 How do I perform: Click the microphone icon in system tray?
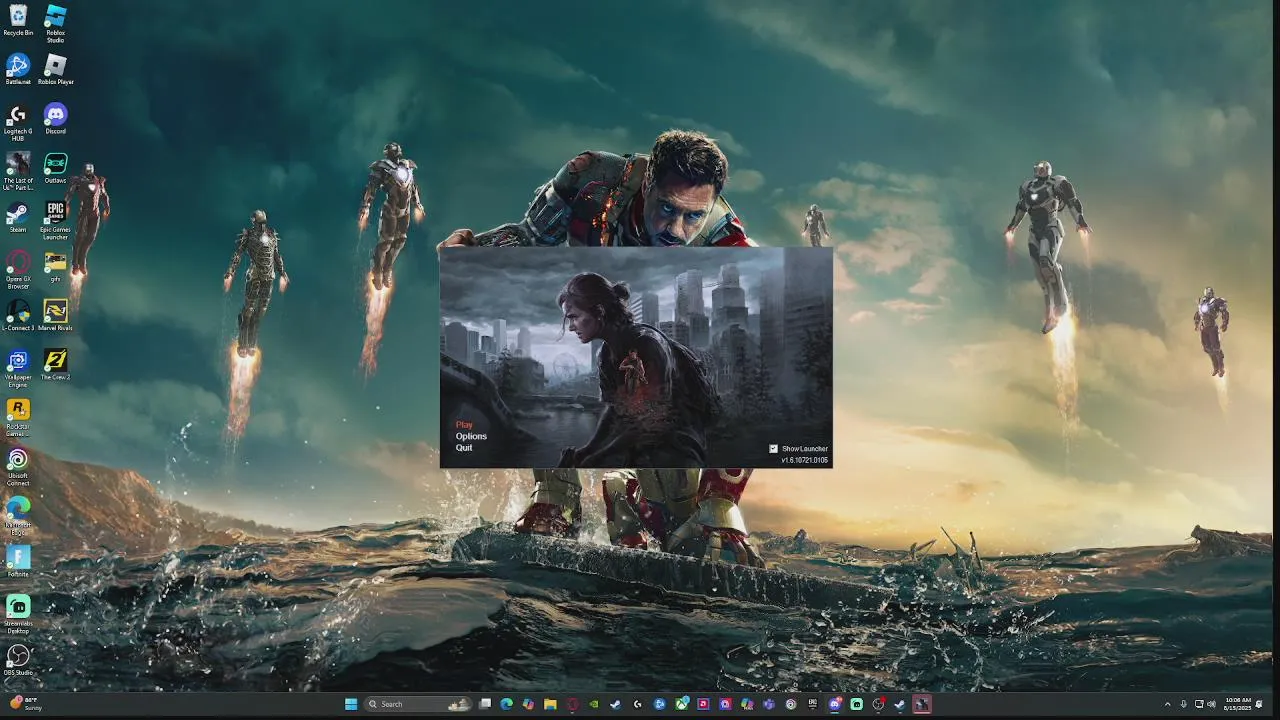[1184, 704]
